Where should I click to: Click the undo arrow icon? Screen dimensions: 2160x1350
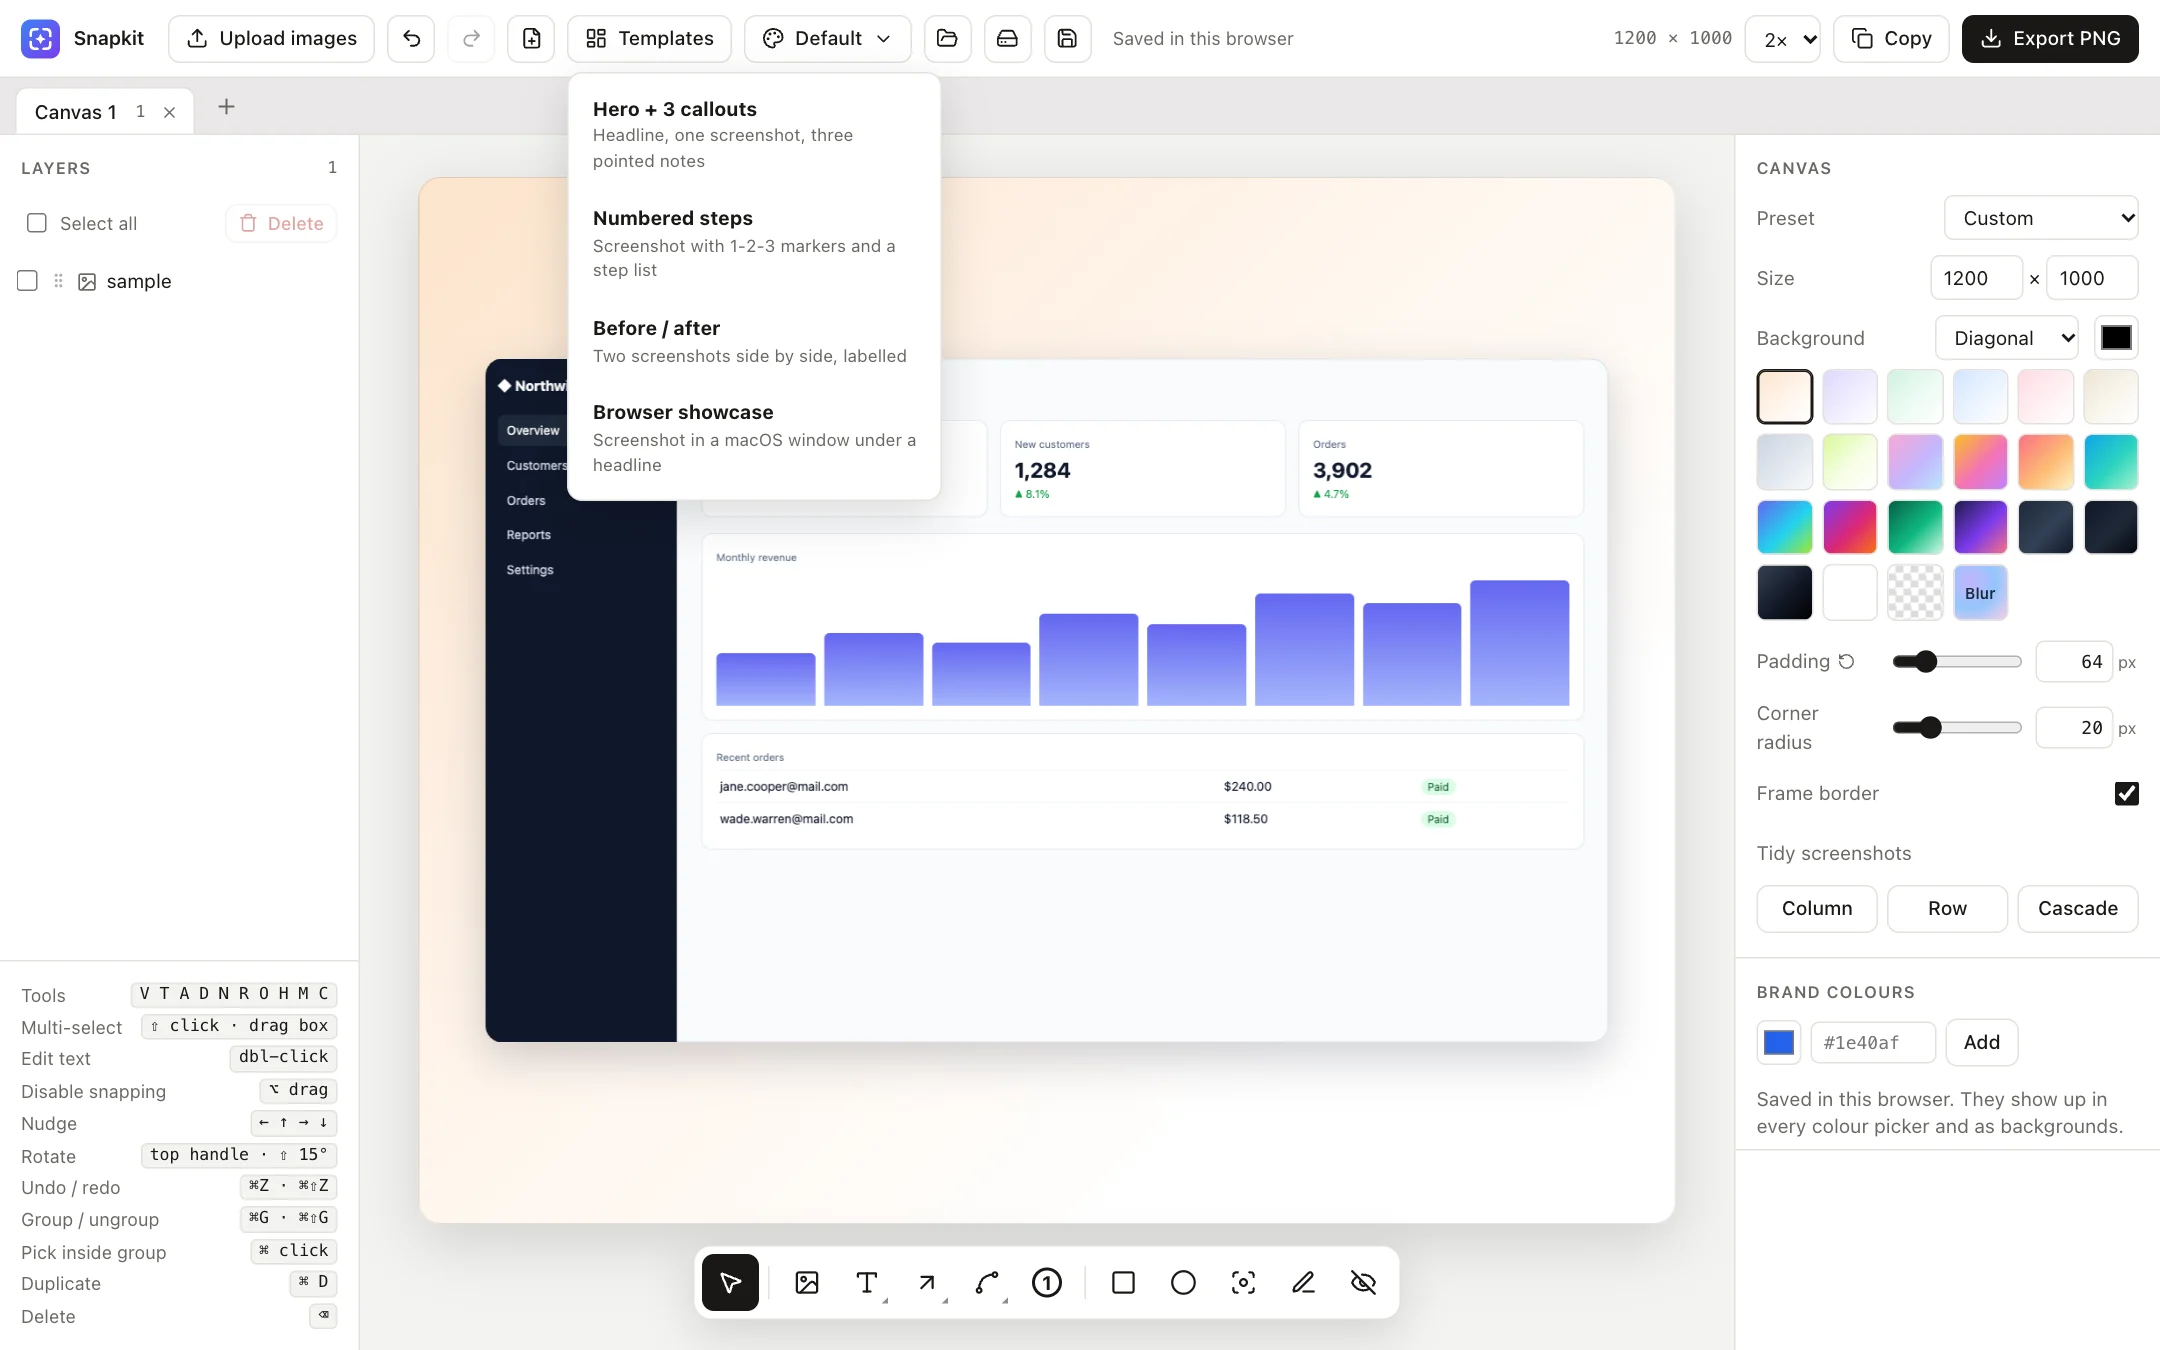pyautogui.click(x=411, y=38)
